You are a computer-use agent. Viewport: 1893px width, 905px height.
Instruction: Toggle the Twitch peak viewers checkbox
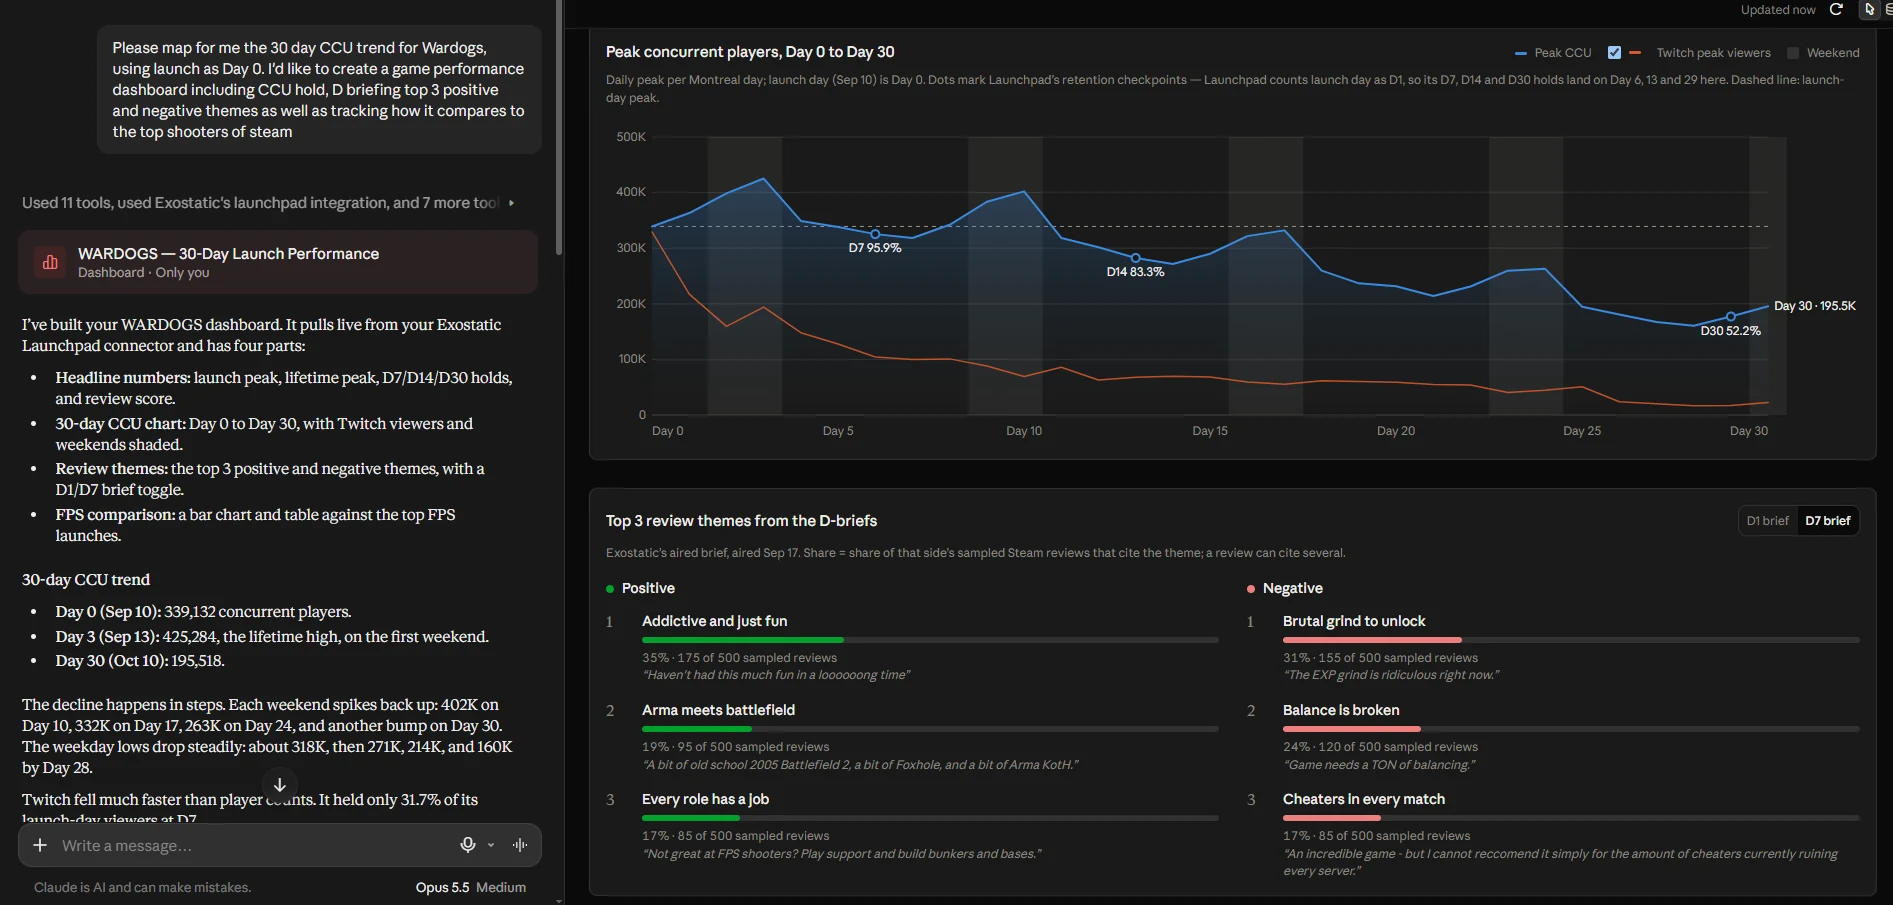(x=1614, y=53)
